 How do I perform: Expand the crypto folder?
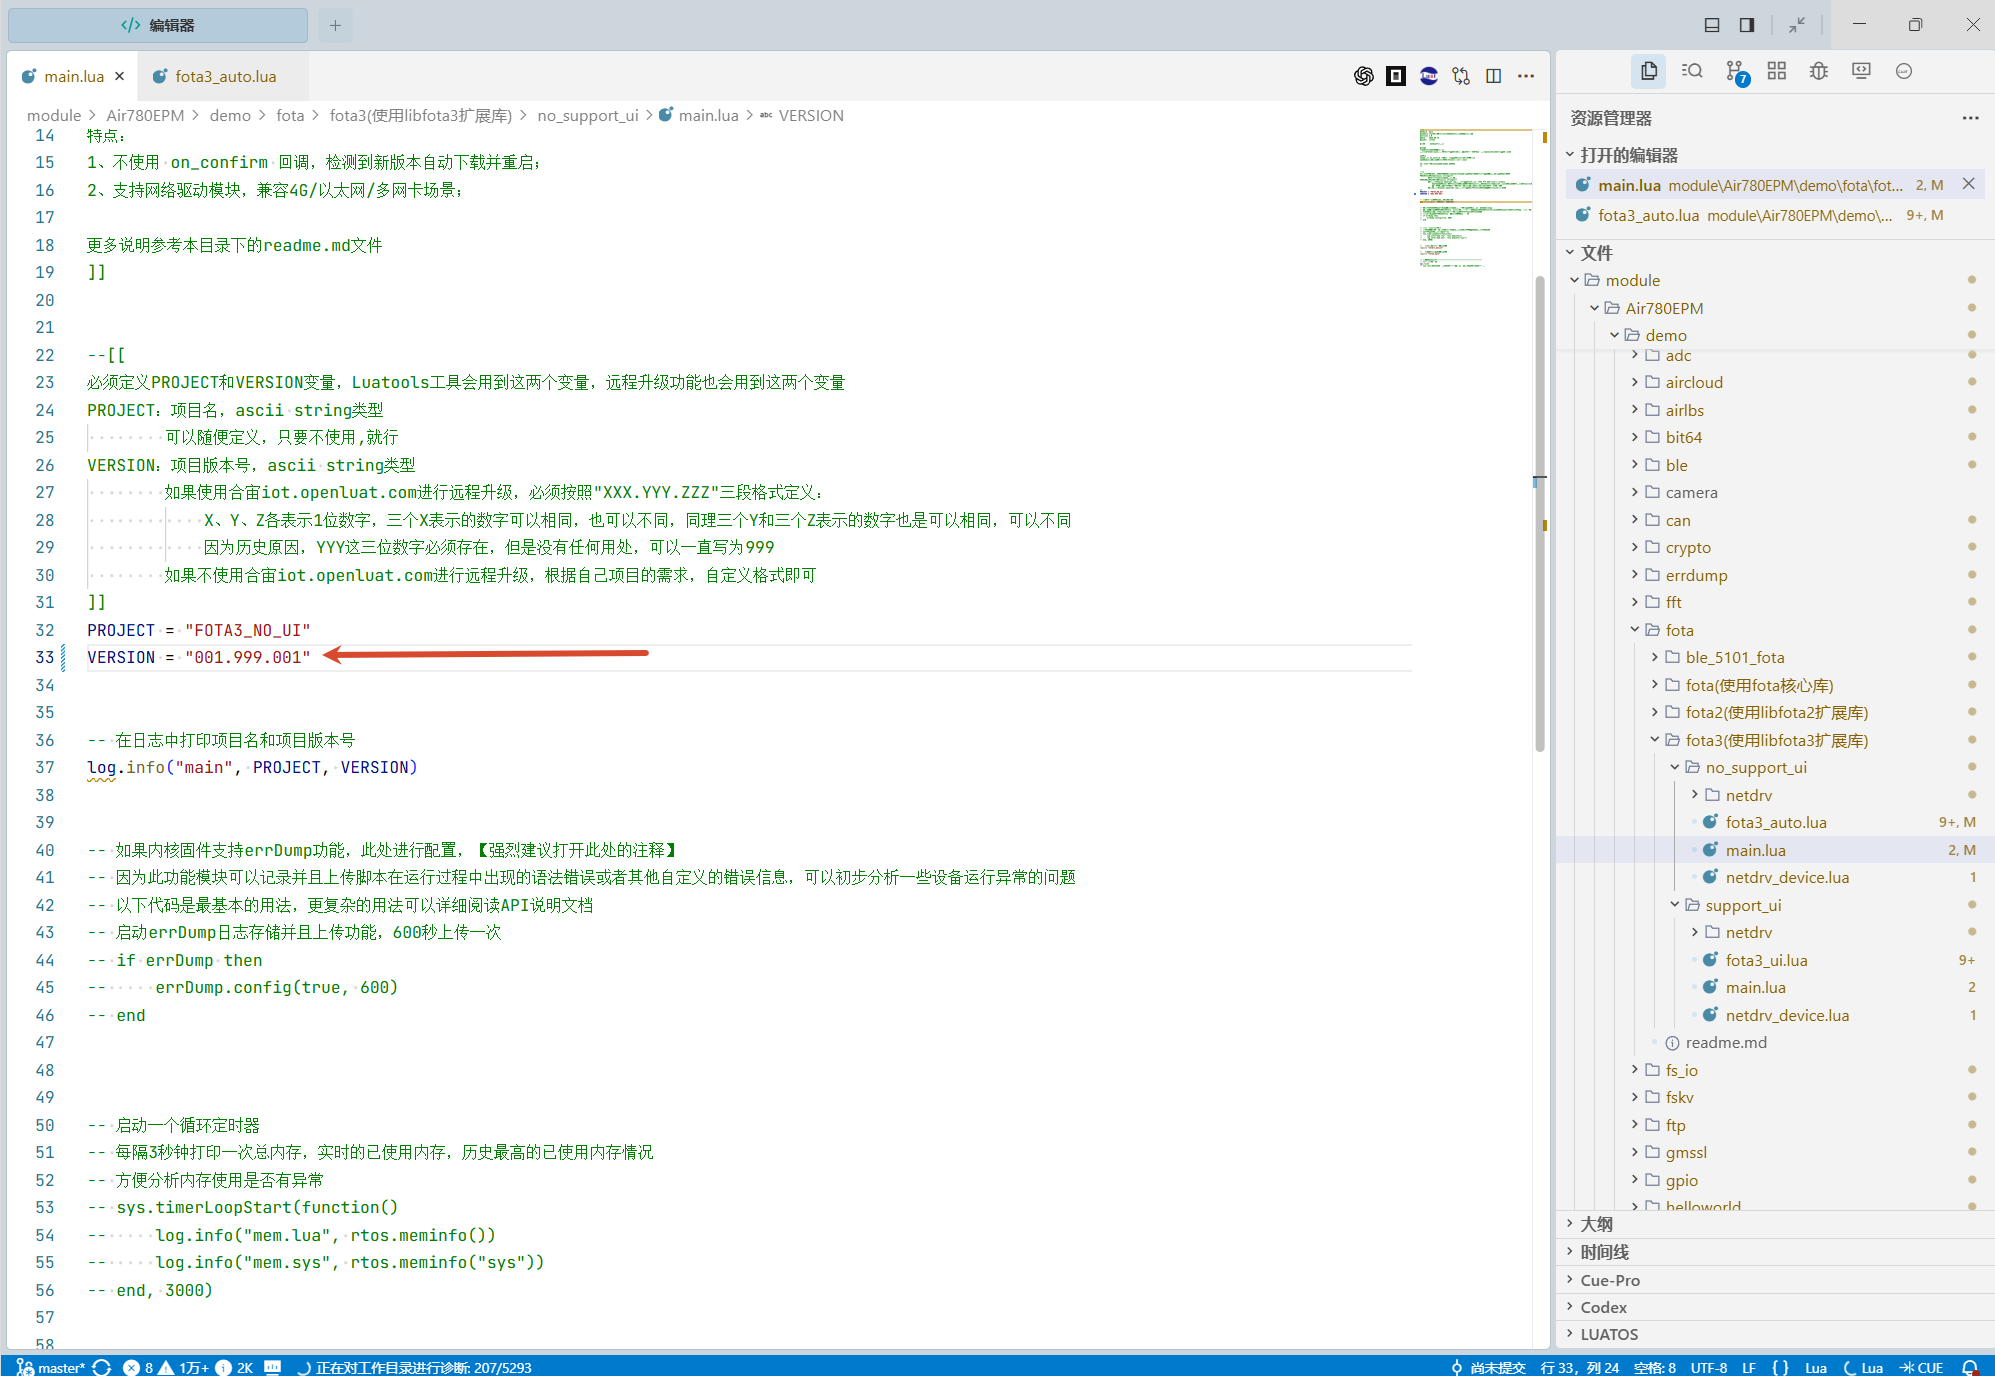tap(1687, 547)
